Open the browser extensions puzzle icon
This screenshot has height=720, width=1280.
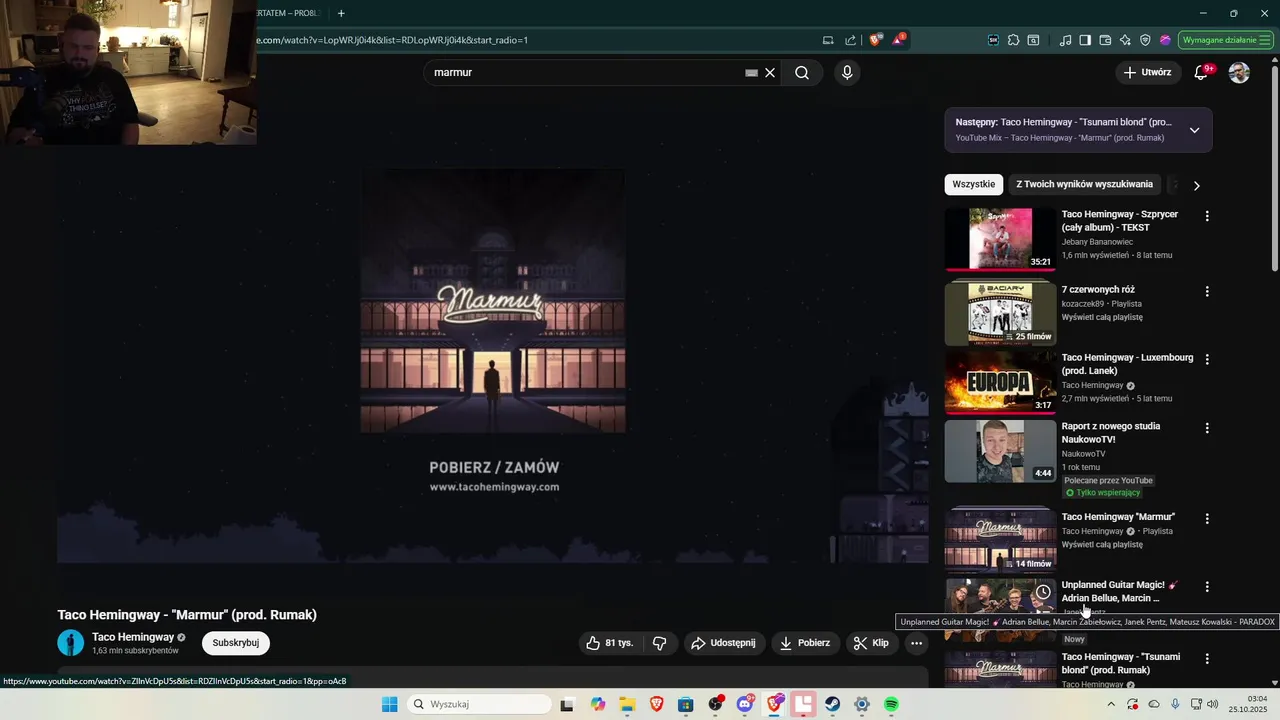tap(1013, 40)
